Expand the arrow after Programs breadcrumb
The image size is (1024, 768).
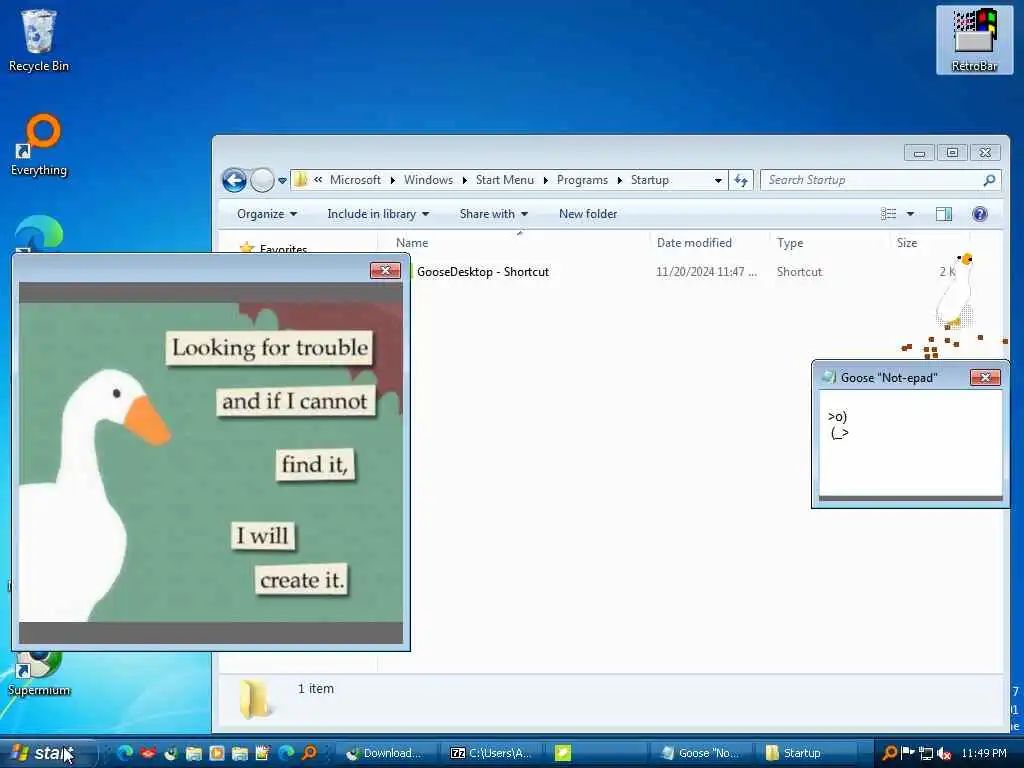click(x=620, y=180)
